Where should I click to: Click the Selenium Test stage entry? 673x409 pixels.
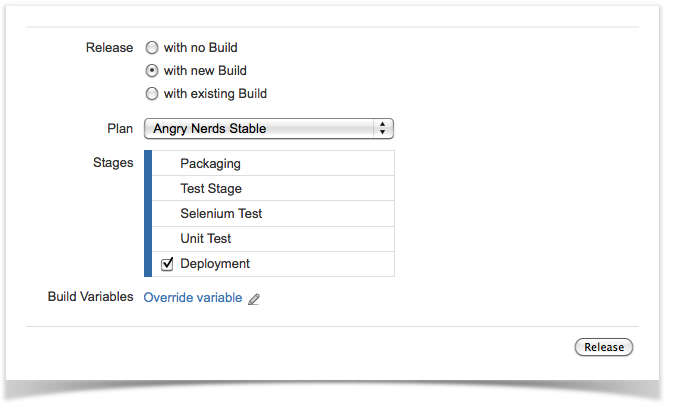(x=272, y=213)
